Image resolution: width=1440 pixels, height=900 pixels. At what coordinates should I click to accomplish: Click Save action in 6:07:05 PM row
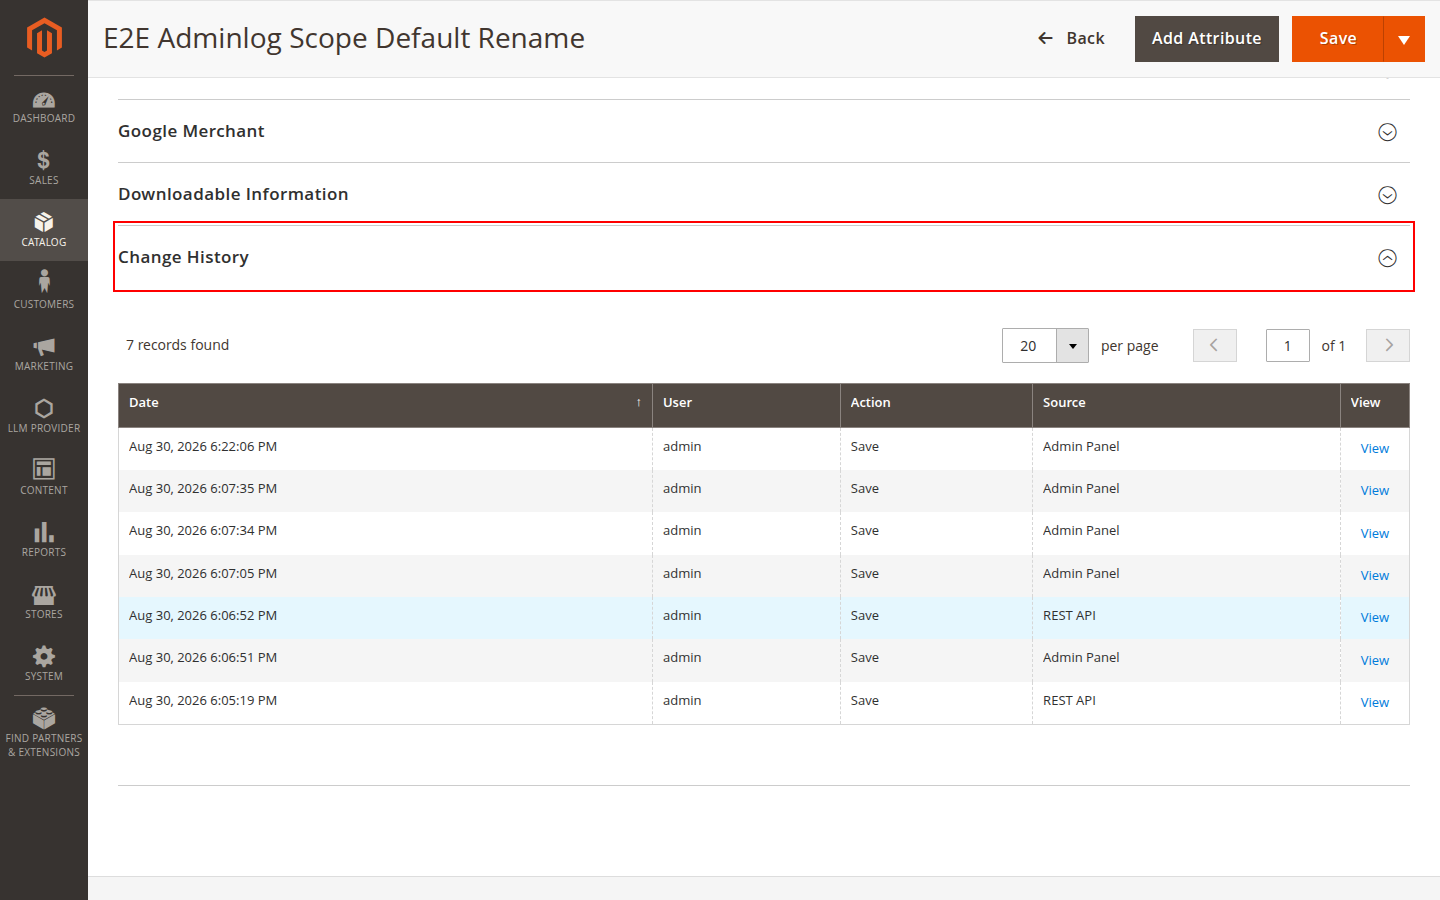point(865,574)
